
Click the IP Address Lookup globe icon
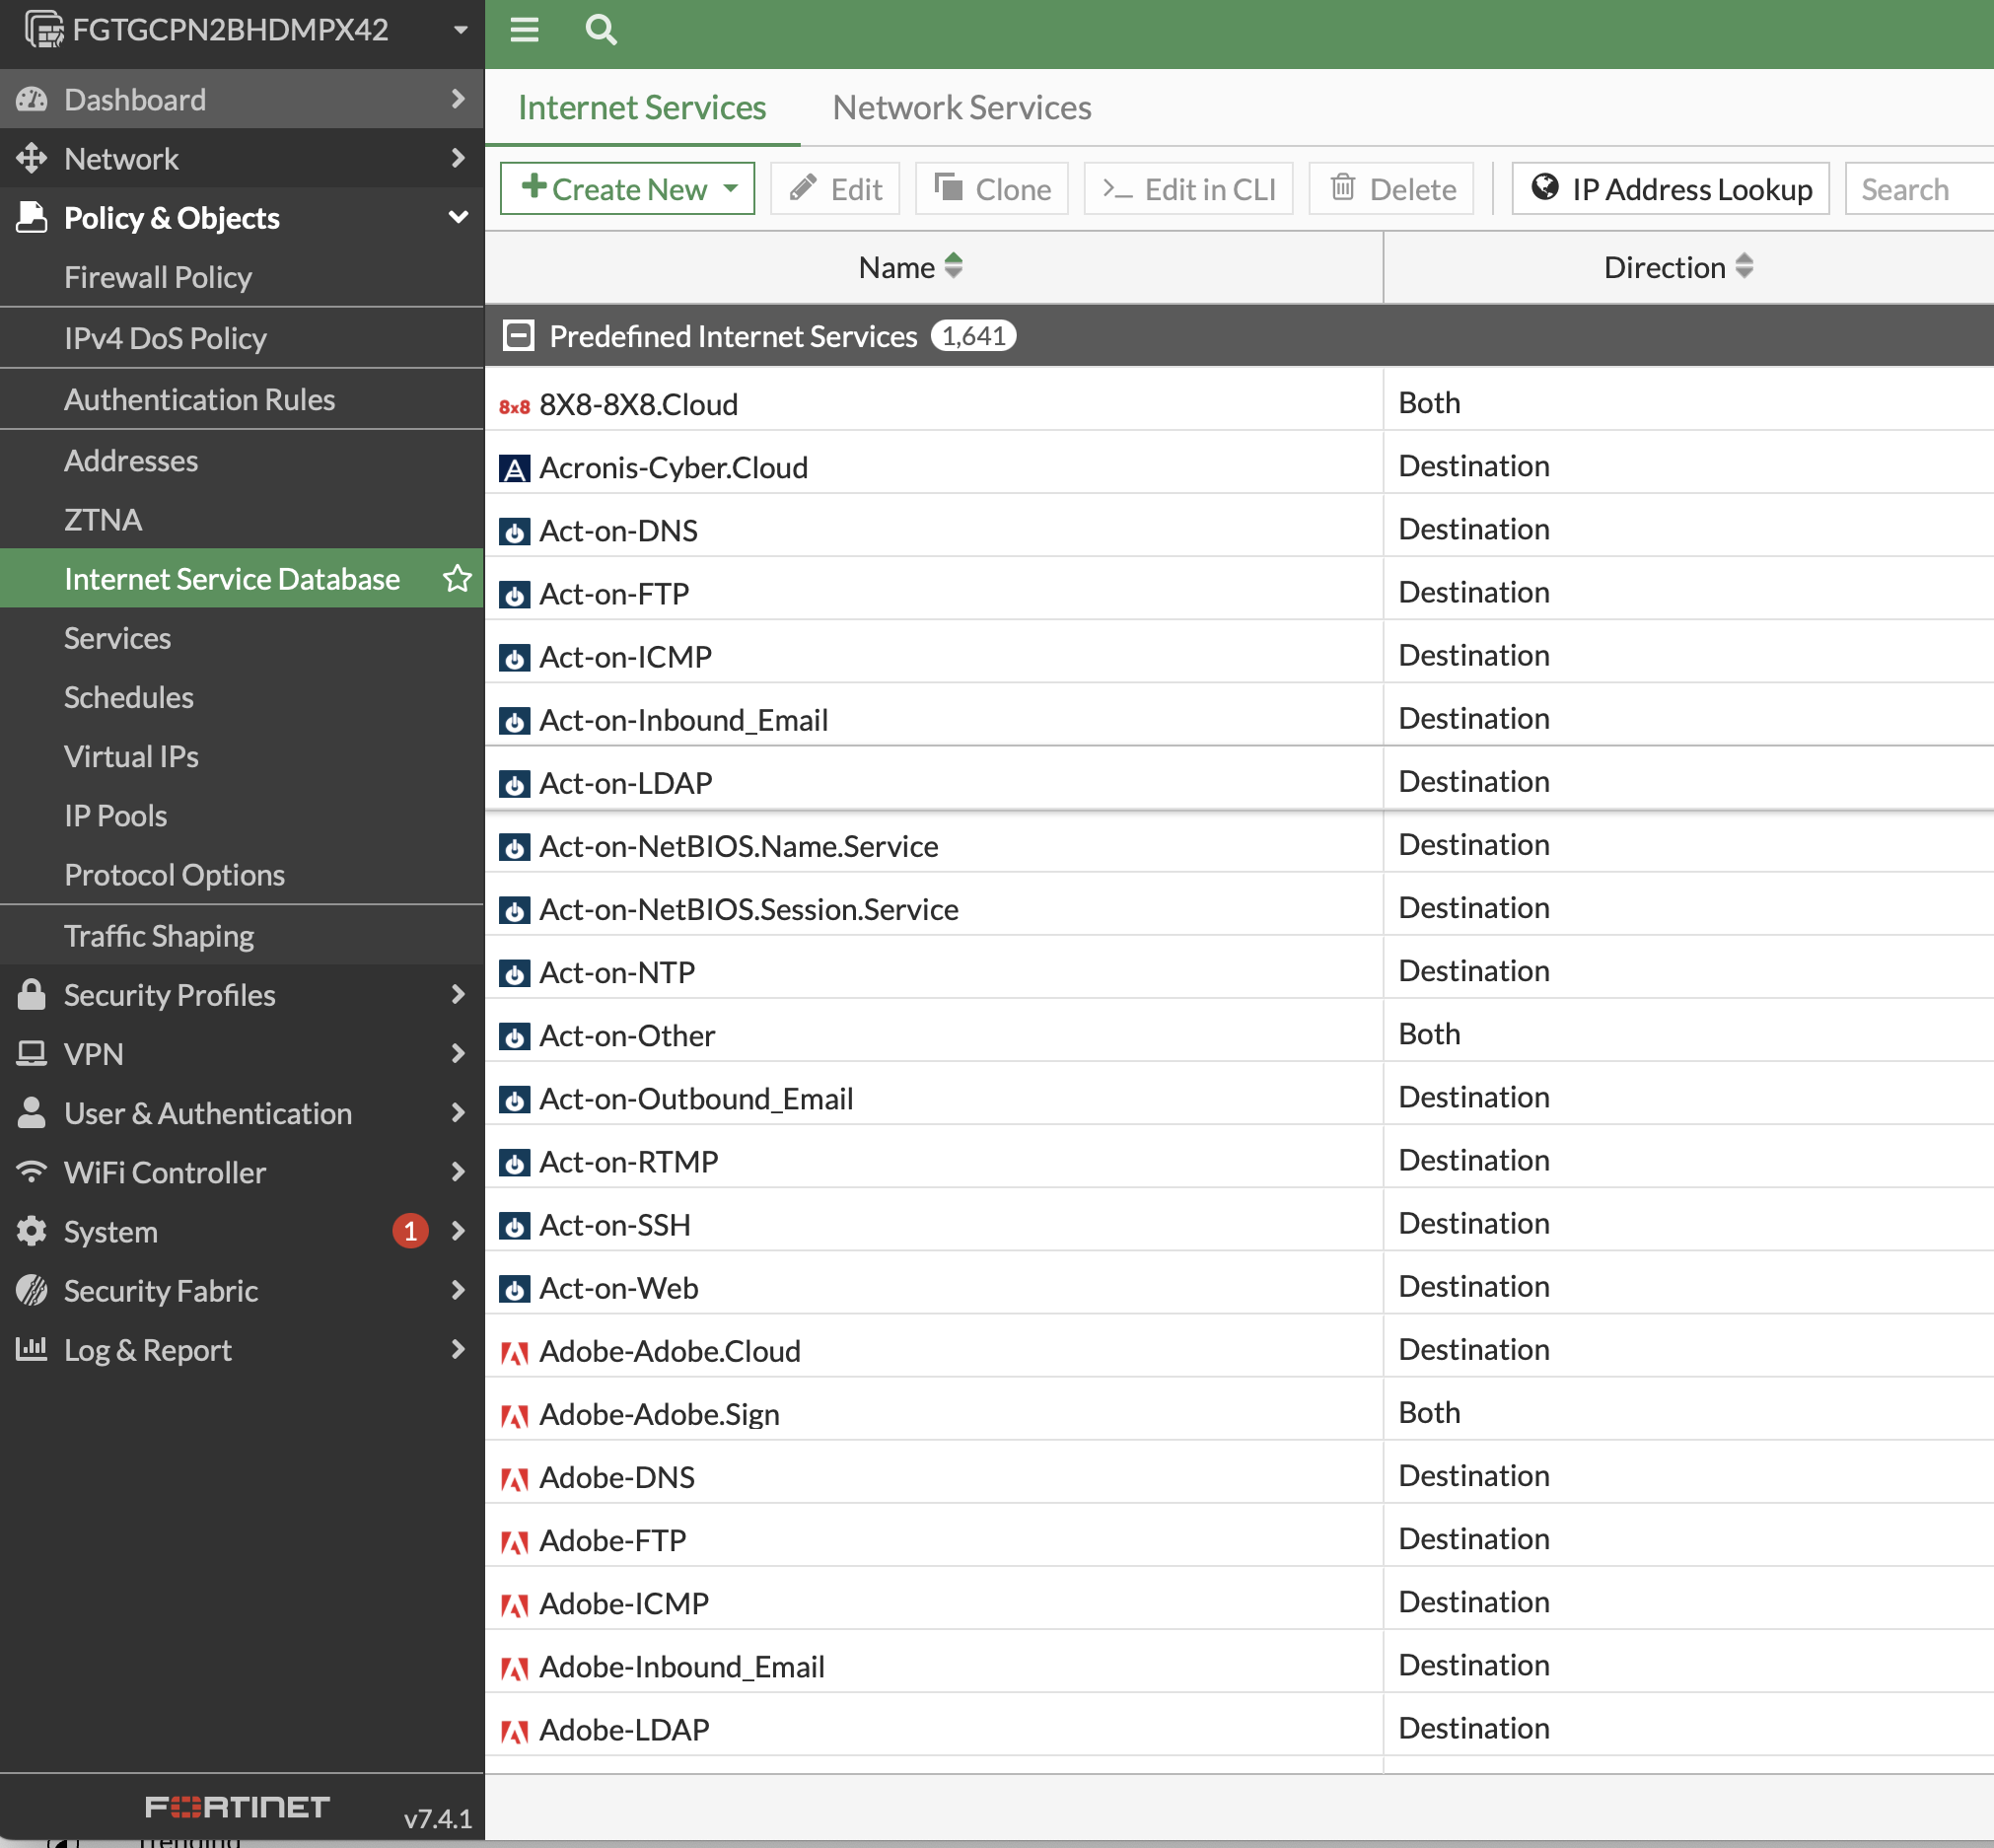click(1546, 188)
